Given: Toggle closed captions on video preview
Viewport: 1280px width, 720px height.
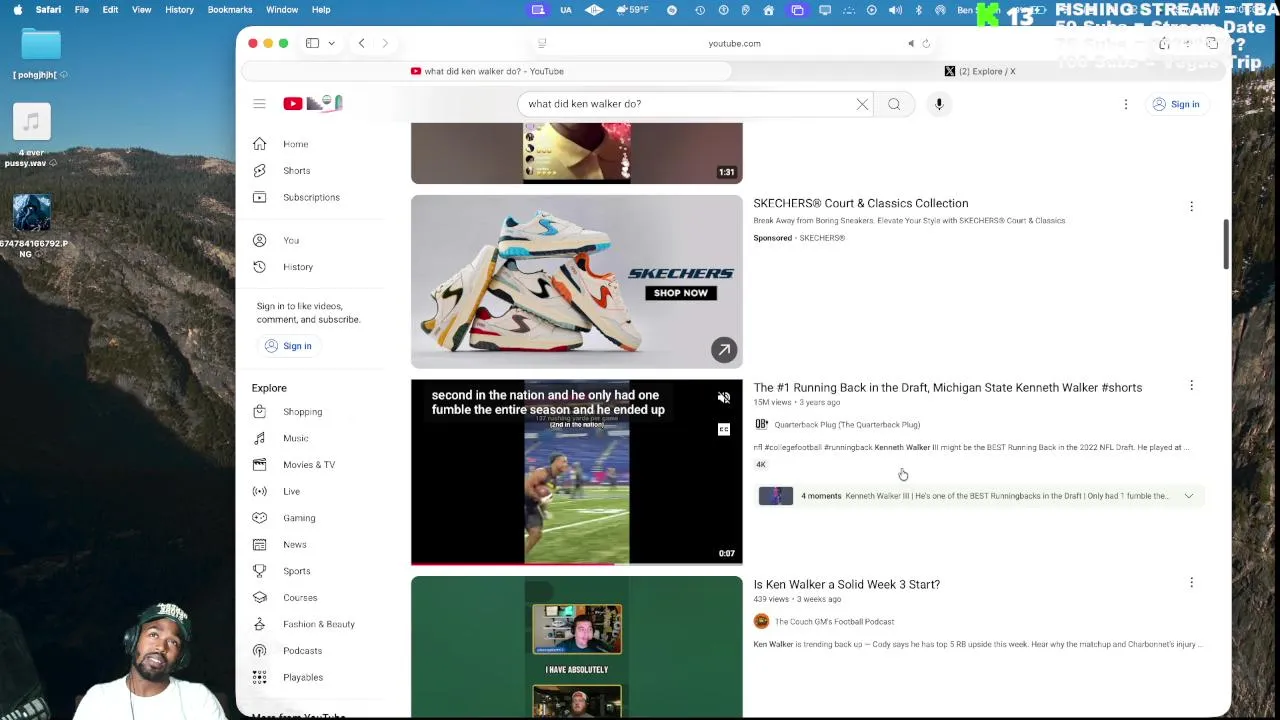Looking at the screenshot, I should pos(724,429).
